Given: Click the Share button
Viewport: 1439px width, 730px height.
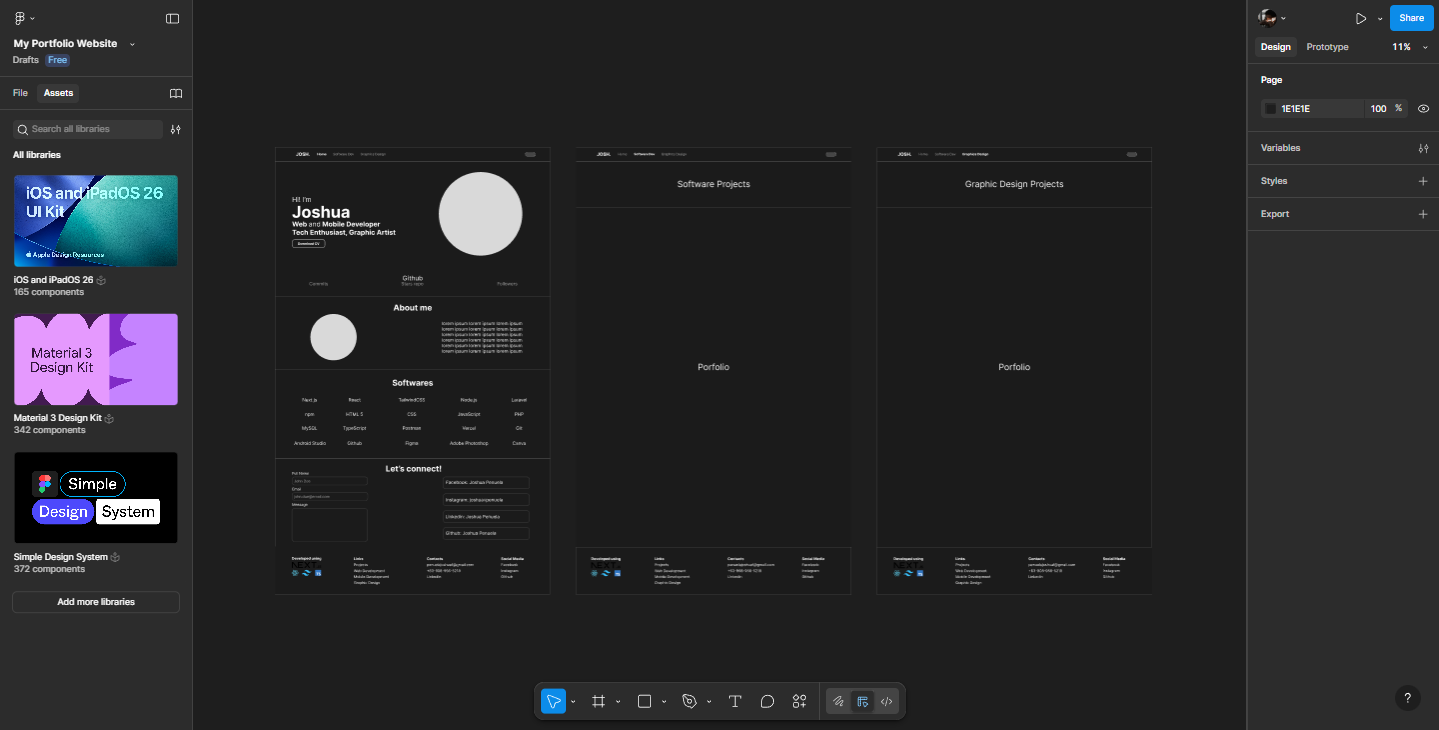Looking at the screenshot, I should click(x=1411, y=18).
